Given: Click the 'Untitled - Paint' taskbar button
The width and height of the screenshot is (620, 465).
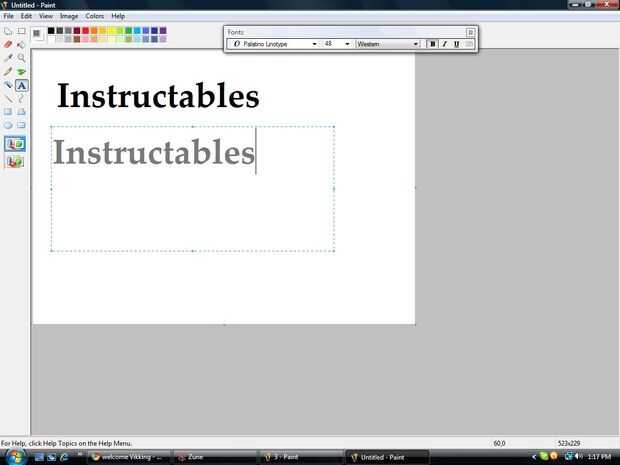Looking at the screenshot, I should [387, 457].
